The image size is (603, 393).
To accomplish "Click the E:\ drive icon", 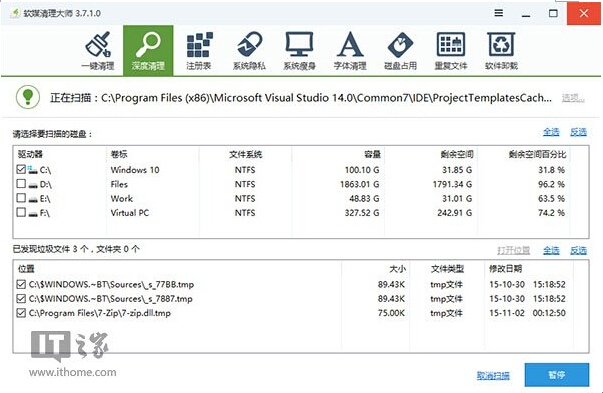I will 33,199.
